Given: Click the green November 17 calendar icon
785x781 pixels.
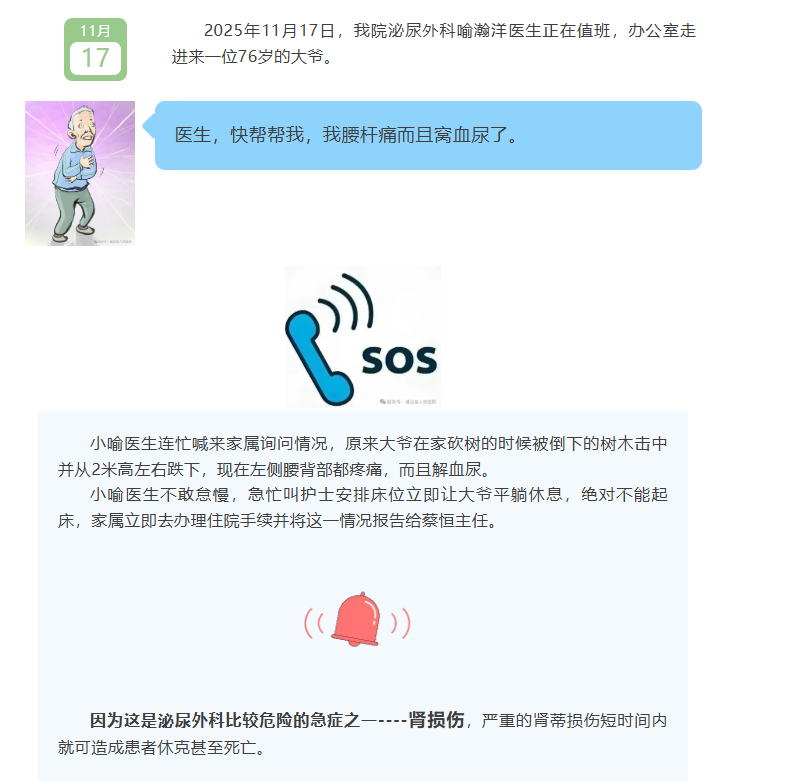Looking at the screenshot, I should click(x=95, y=50).
